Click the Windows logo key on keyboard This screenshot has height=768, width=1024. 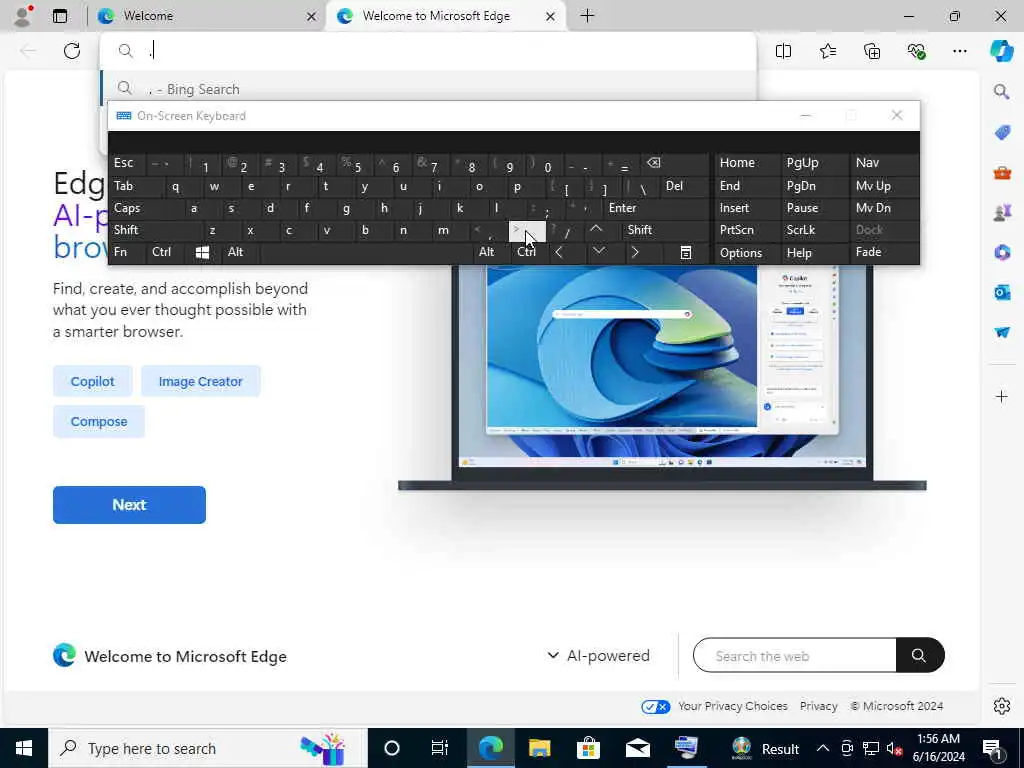coord(202,252)
